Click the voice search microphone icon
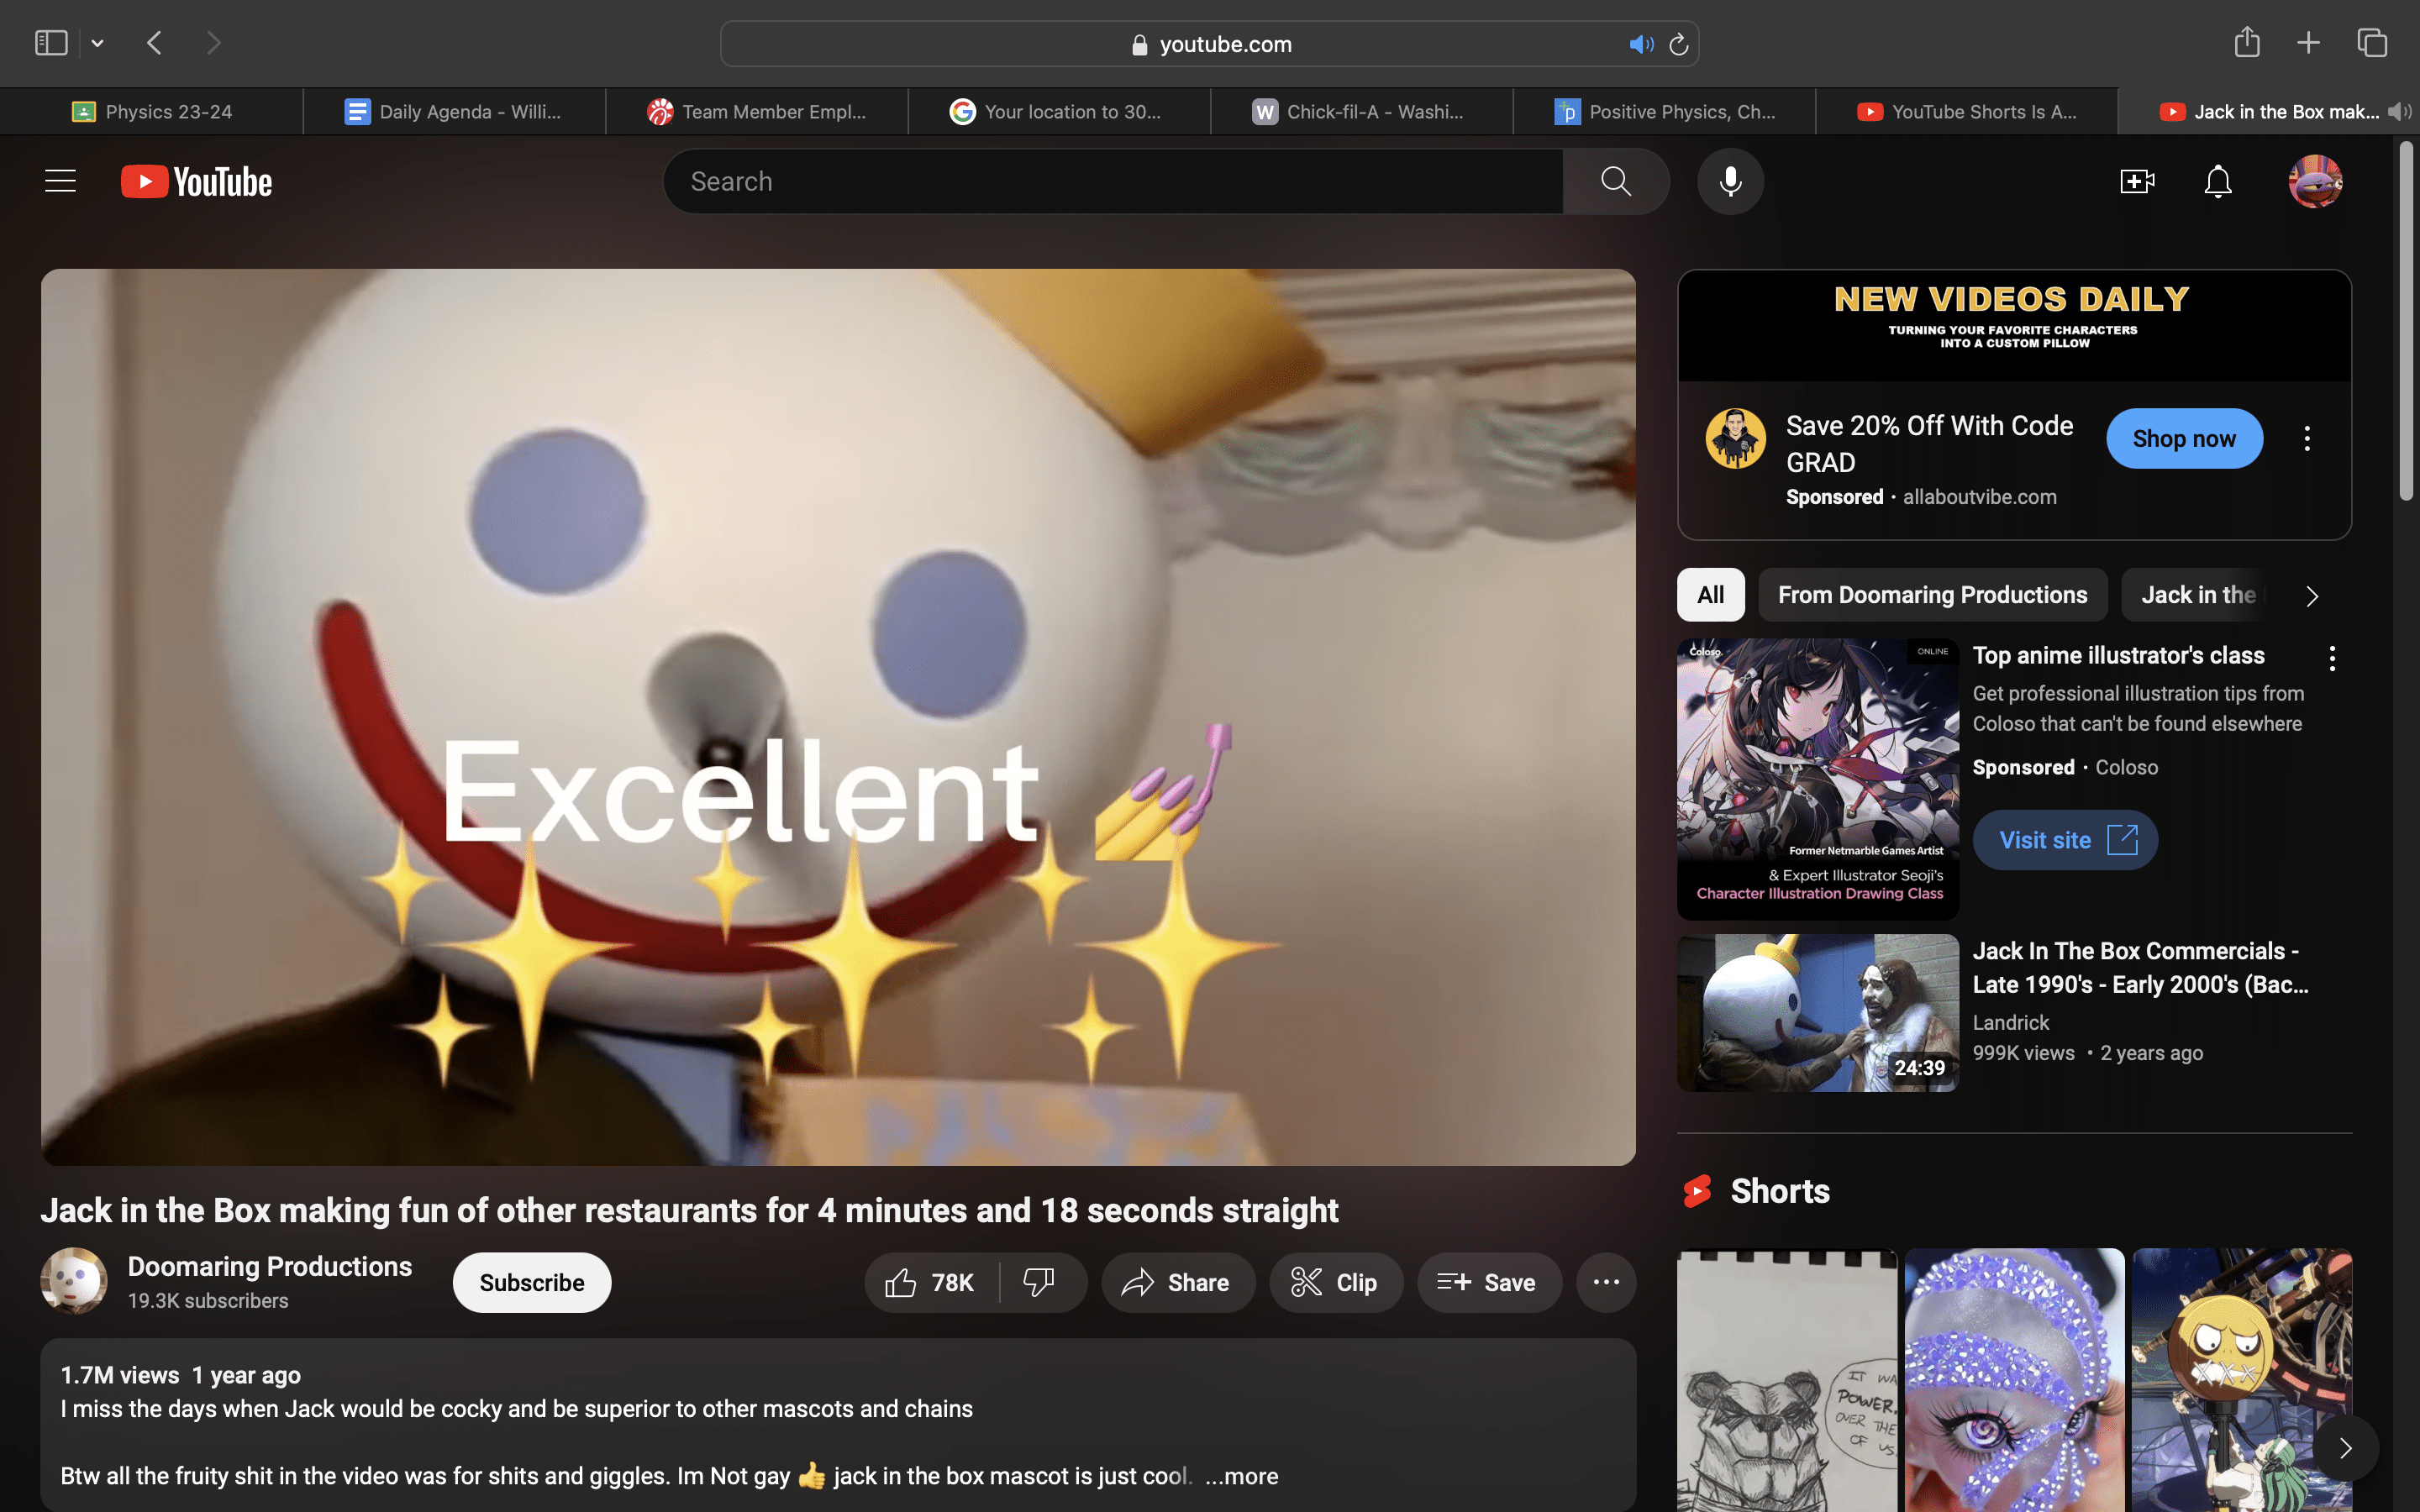2420x1512 pixels. click(1730, 181)
